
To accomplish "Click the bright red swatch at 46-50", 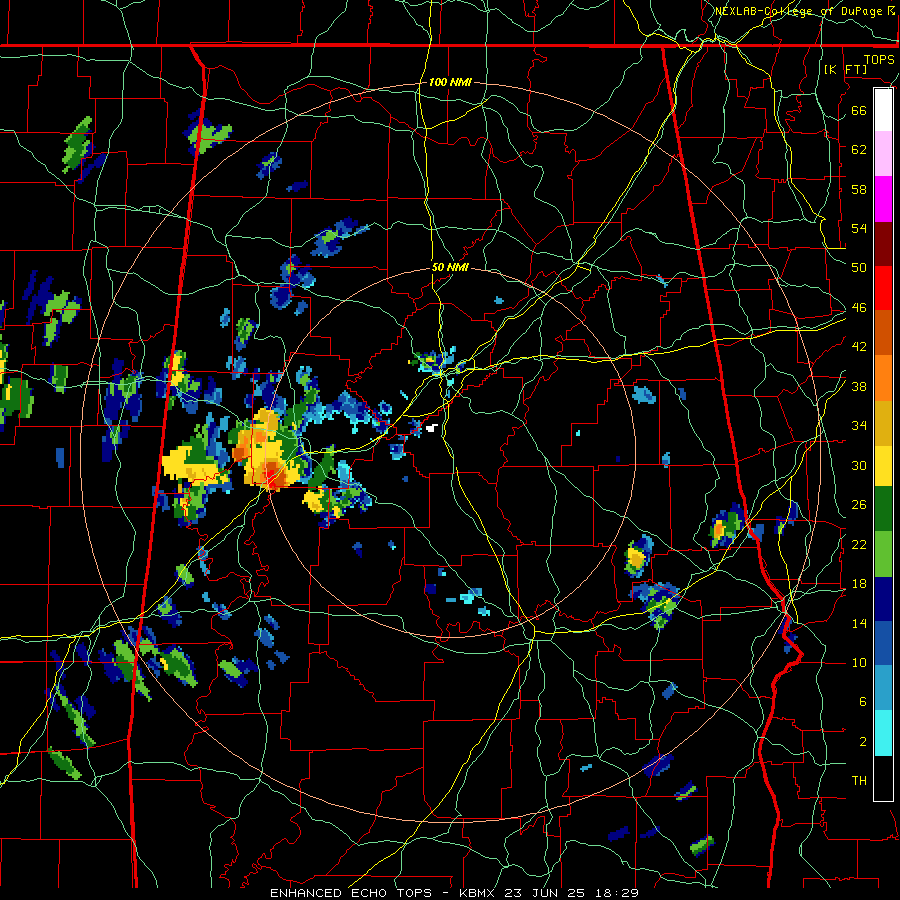I will [x=883, y=289].
